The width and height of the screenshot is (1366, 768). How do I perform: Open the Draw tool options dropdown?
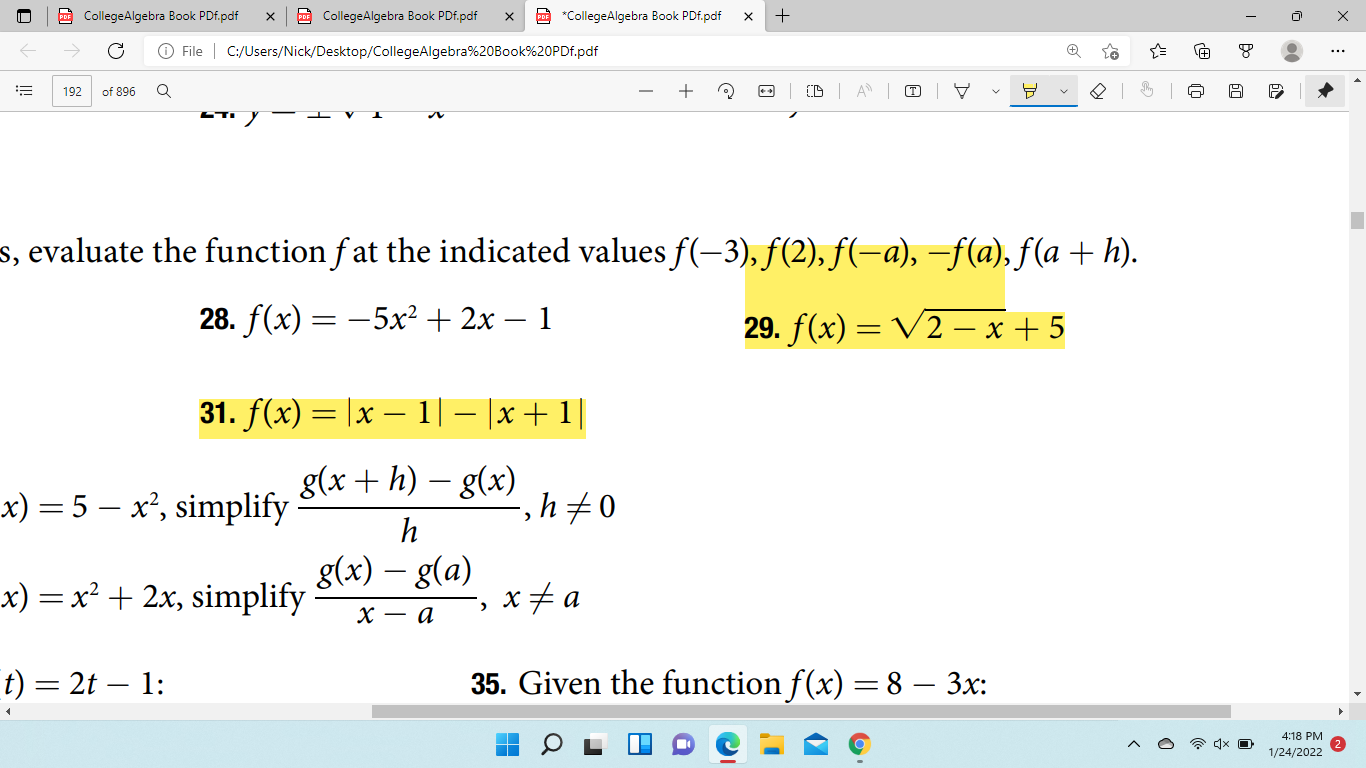point(995,90)
